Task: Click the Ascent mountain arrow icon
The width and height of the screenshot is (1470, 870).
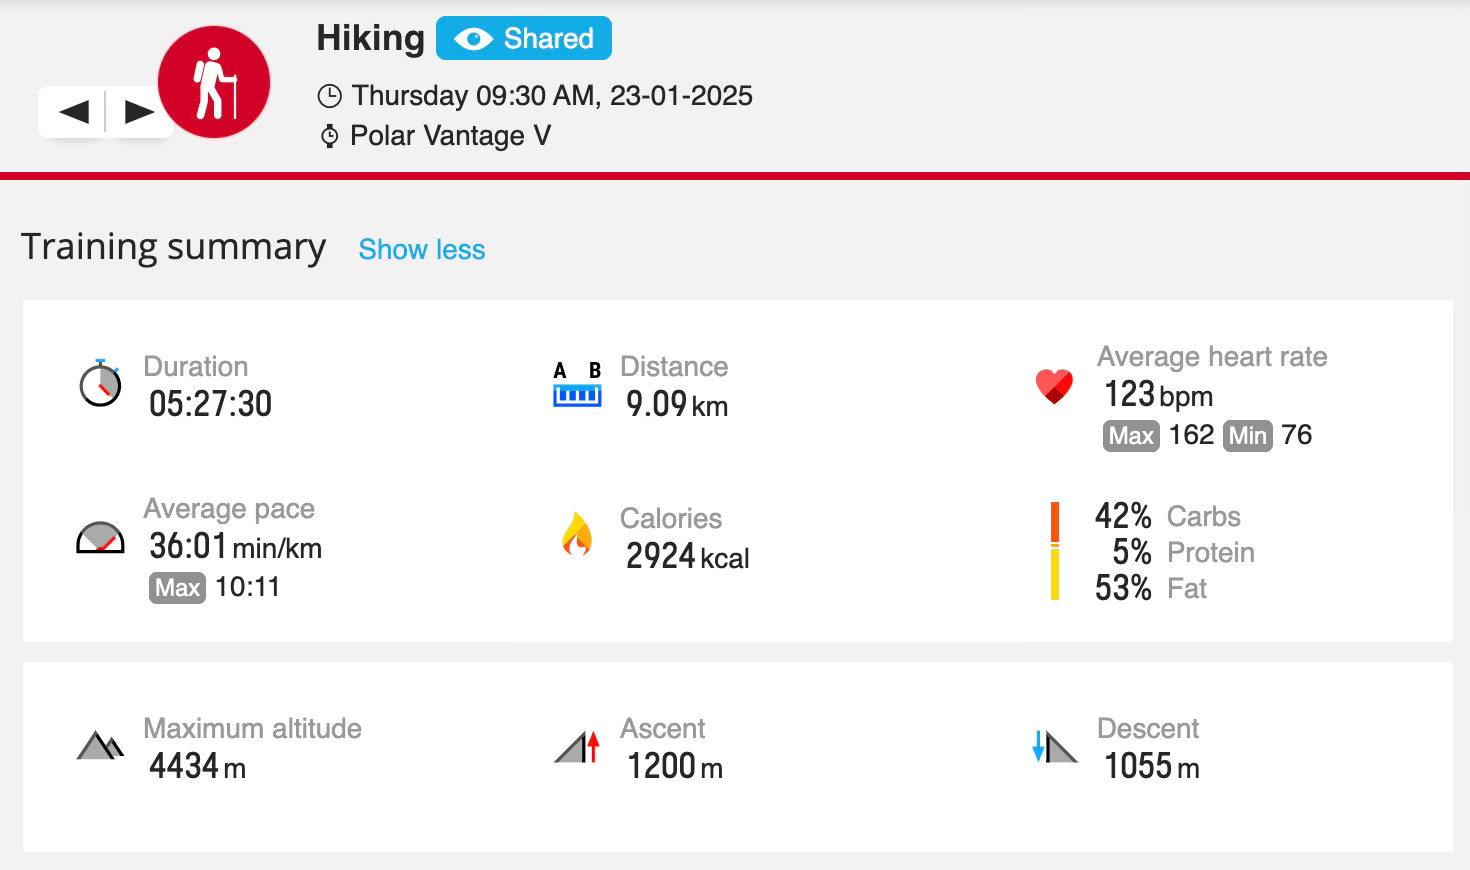Action: coord(577,746)
